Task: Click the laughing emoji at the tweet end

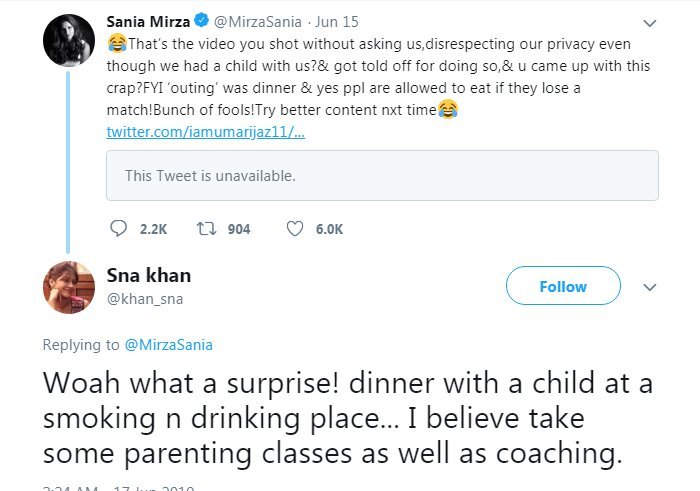Action: tap(448, 109)
